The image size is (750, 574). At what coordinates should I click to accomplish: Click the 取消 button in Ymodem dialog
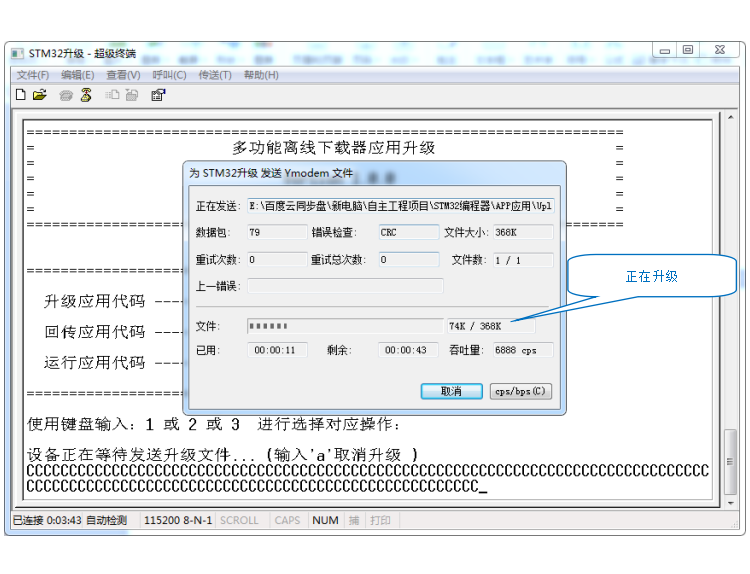[x=452, y=391]
